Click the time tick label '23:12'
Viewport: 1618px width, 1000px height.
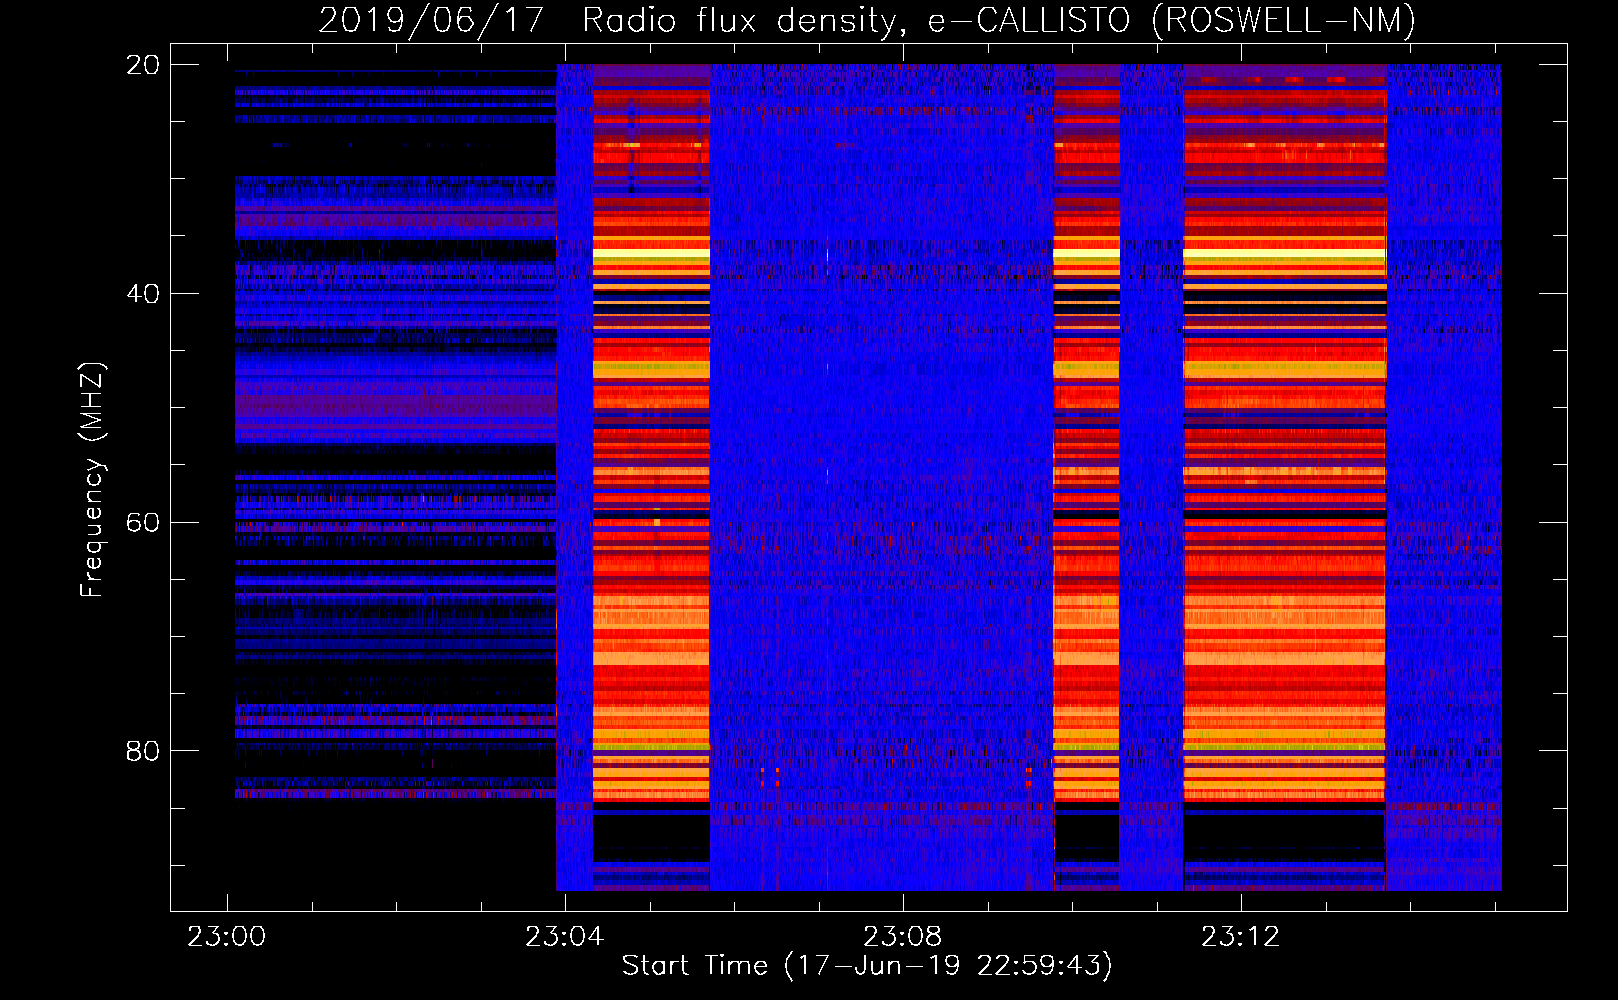point(1241,937)
